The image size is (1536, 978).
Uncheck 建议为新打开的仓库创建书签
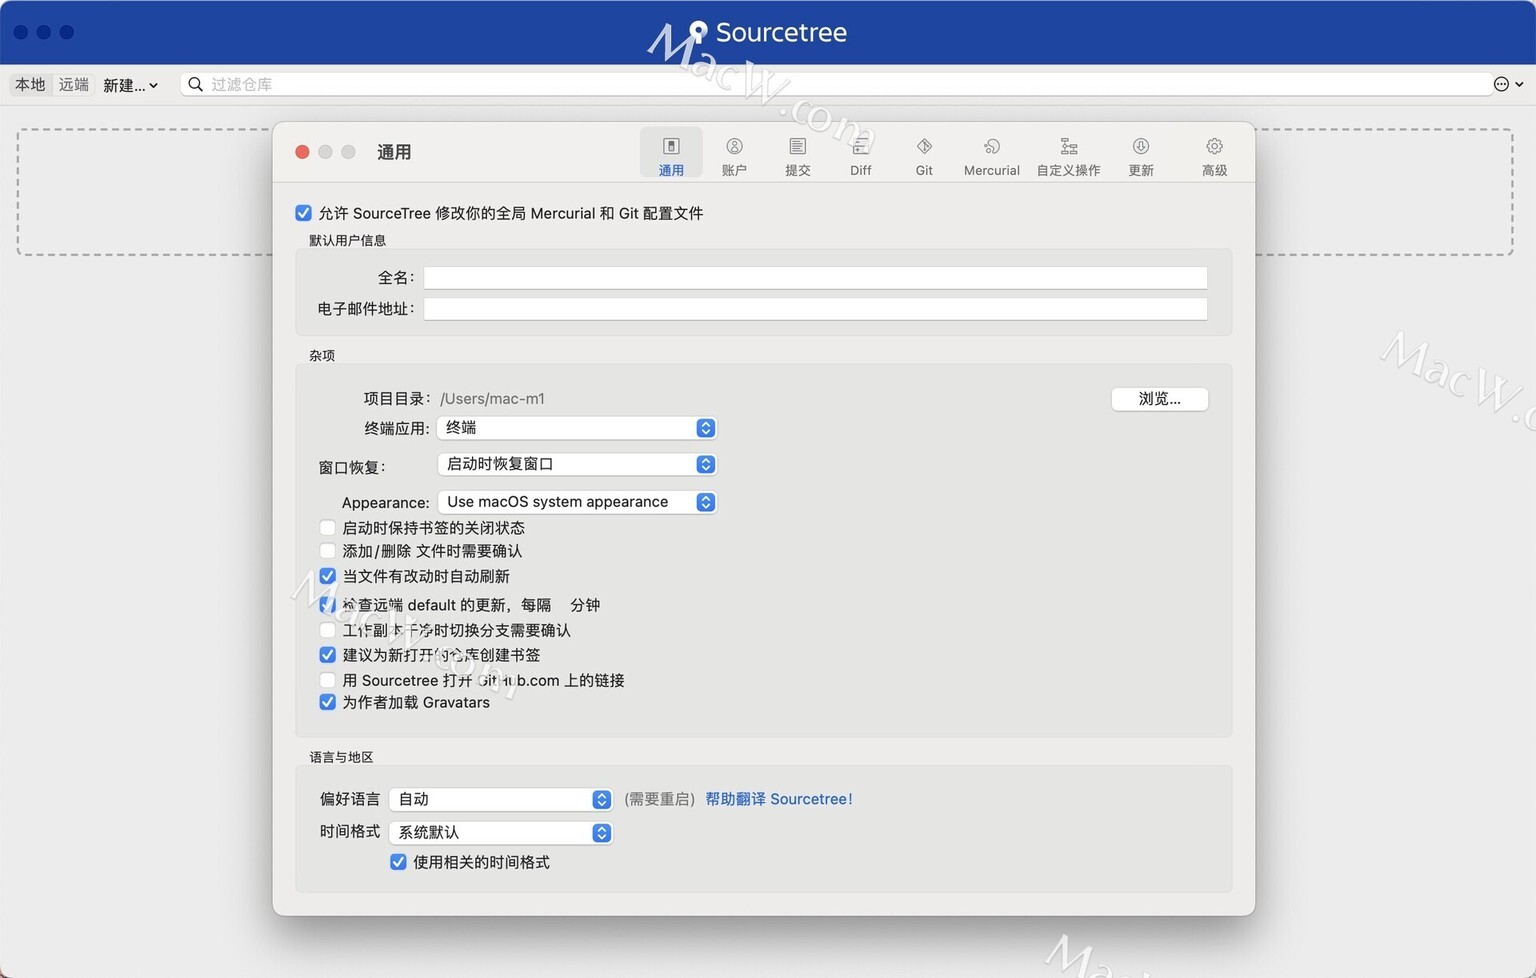pos(327,655)
